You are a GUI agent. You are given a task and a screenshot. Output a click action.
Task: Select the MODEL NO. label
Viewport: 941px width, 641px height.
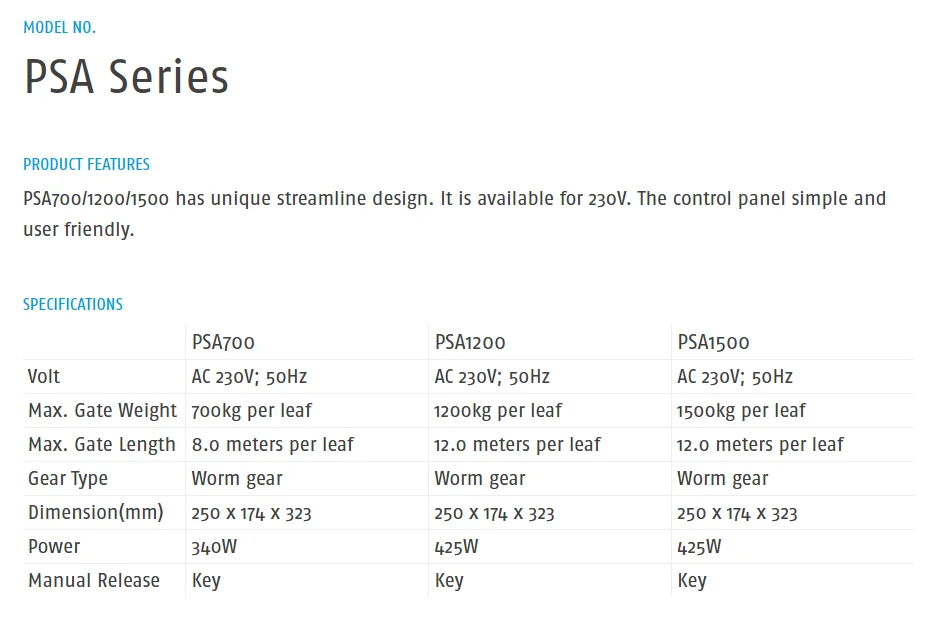(59, 28)
